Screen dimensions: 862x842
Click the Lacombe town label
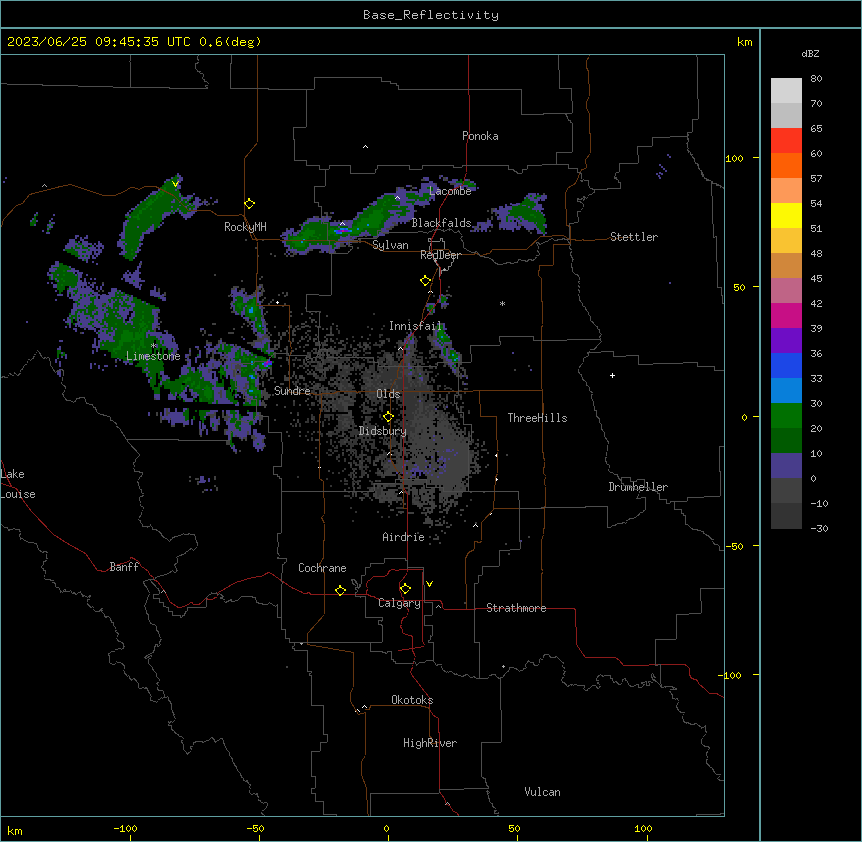click(450, 191)
